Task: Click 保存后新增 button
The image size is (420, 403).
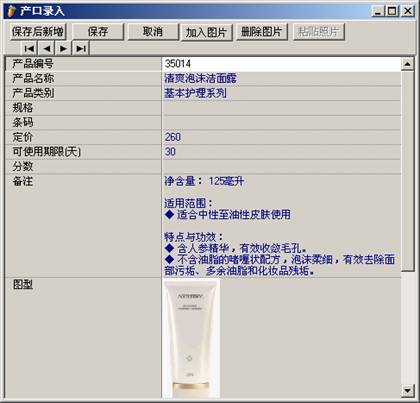Action: click(38, 32)
